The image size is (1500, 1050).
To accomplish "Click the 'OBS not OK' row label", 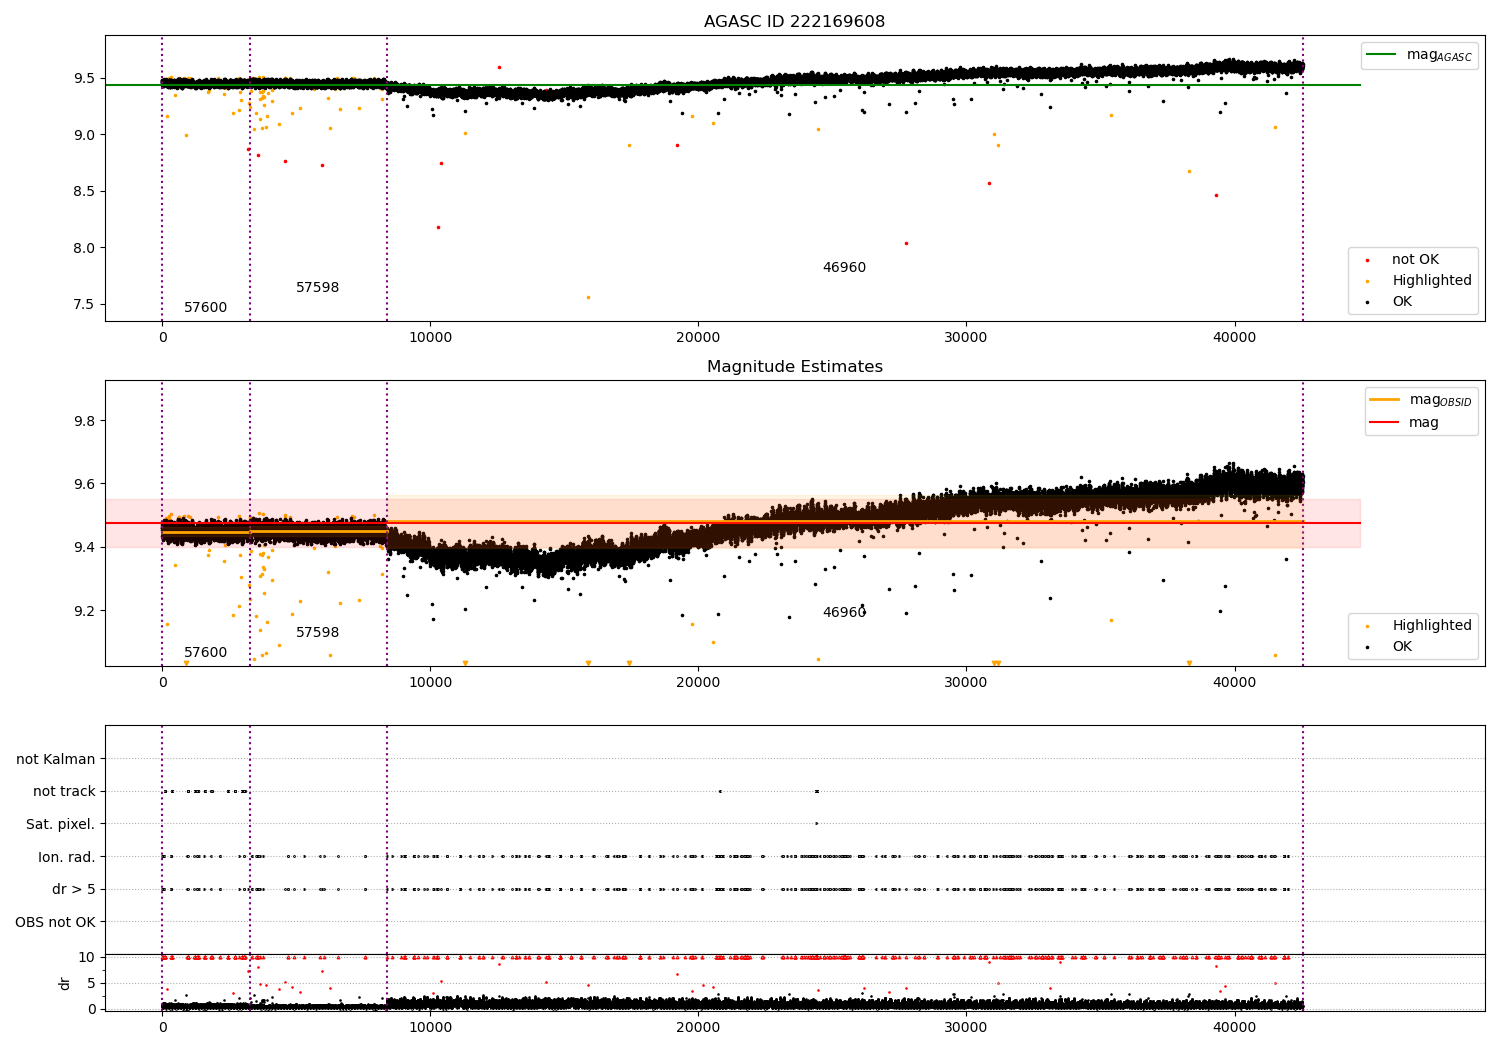I will pos(55,922).
